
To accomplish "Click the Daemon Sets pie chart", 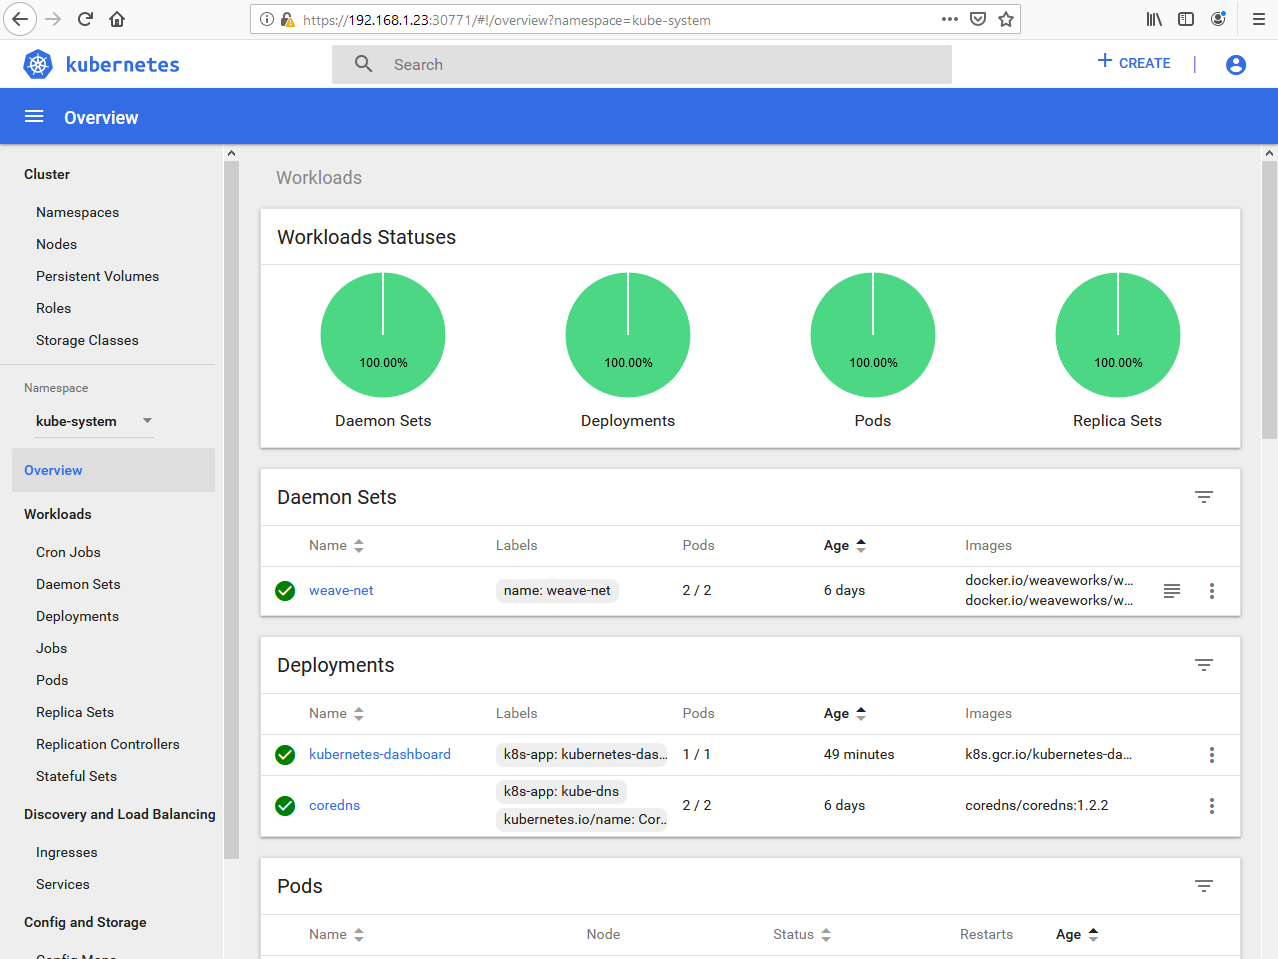I will (383, 335).
